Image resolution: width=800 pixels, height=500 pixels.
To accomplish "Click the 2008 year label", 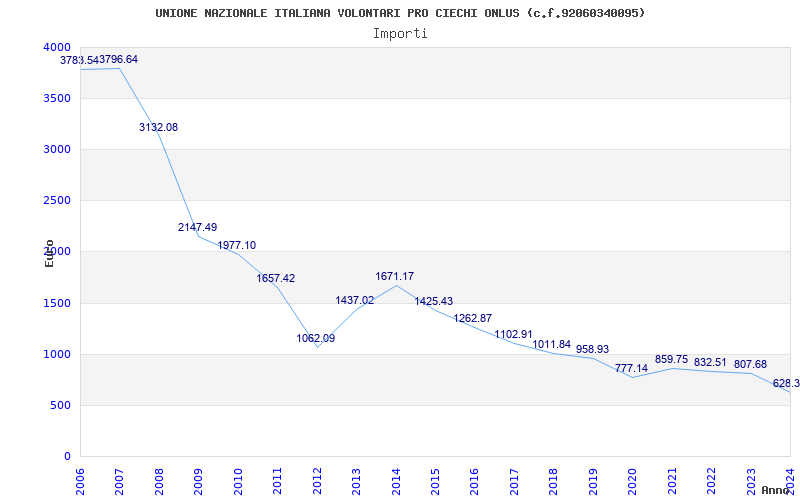I will pos(159,481).
